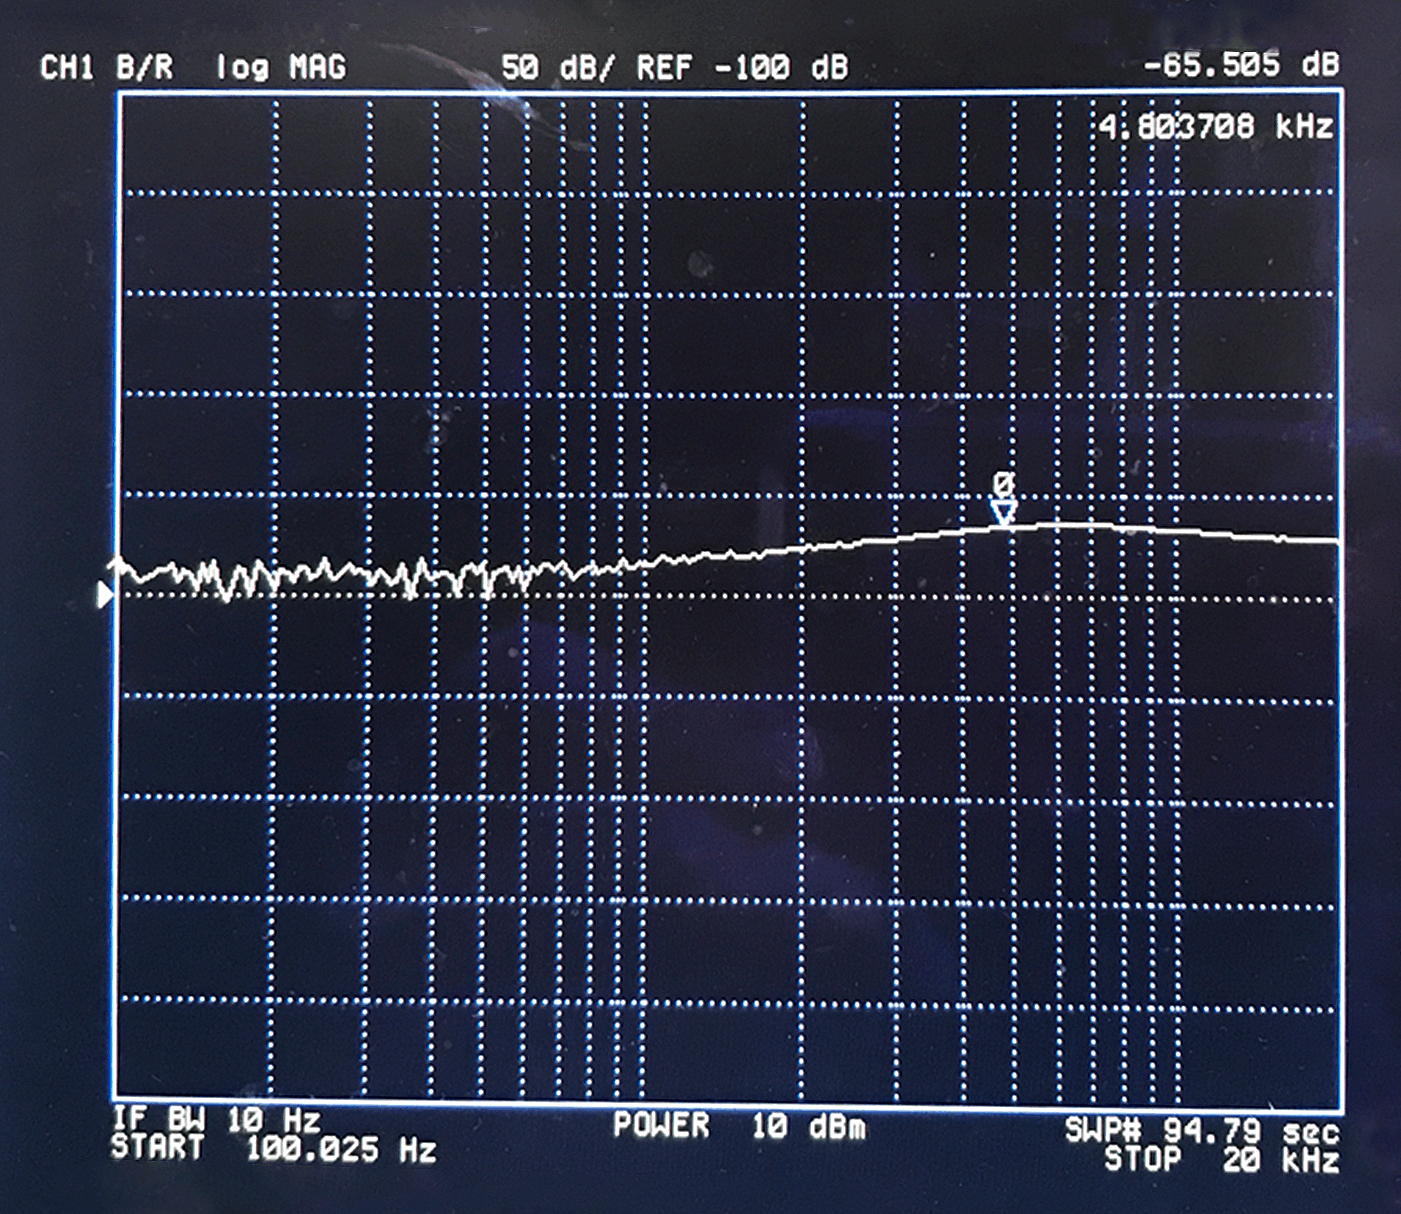Click the SWP 94.79 sec sweep time
Viewport: 1401px width, 1214px height.
(1201, 1131)
